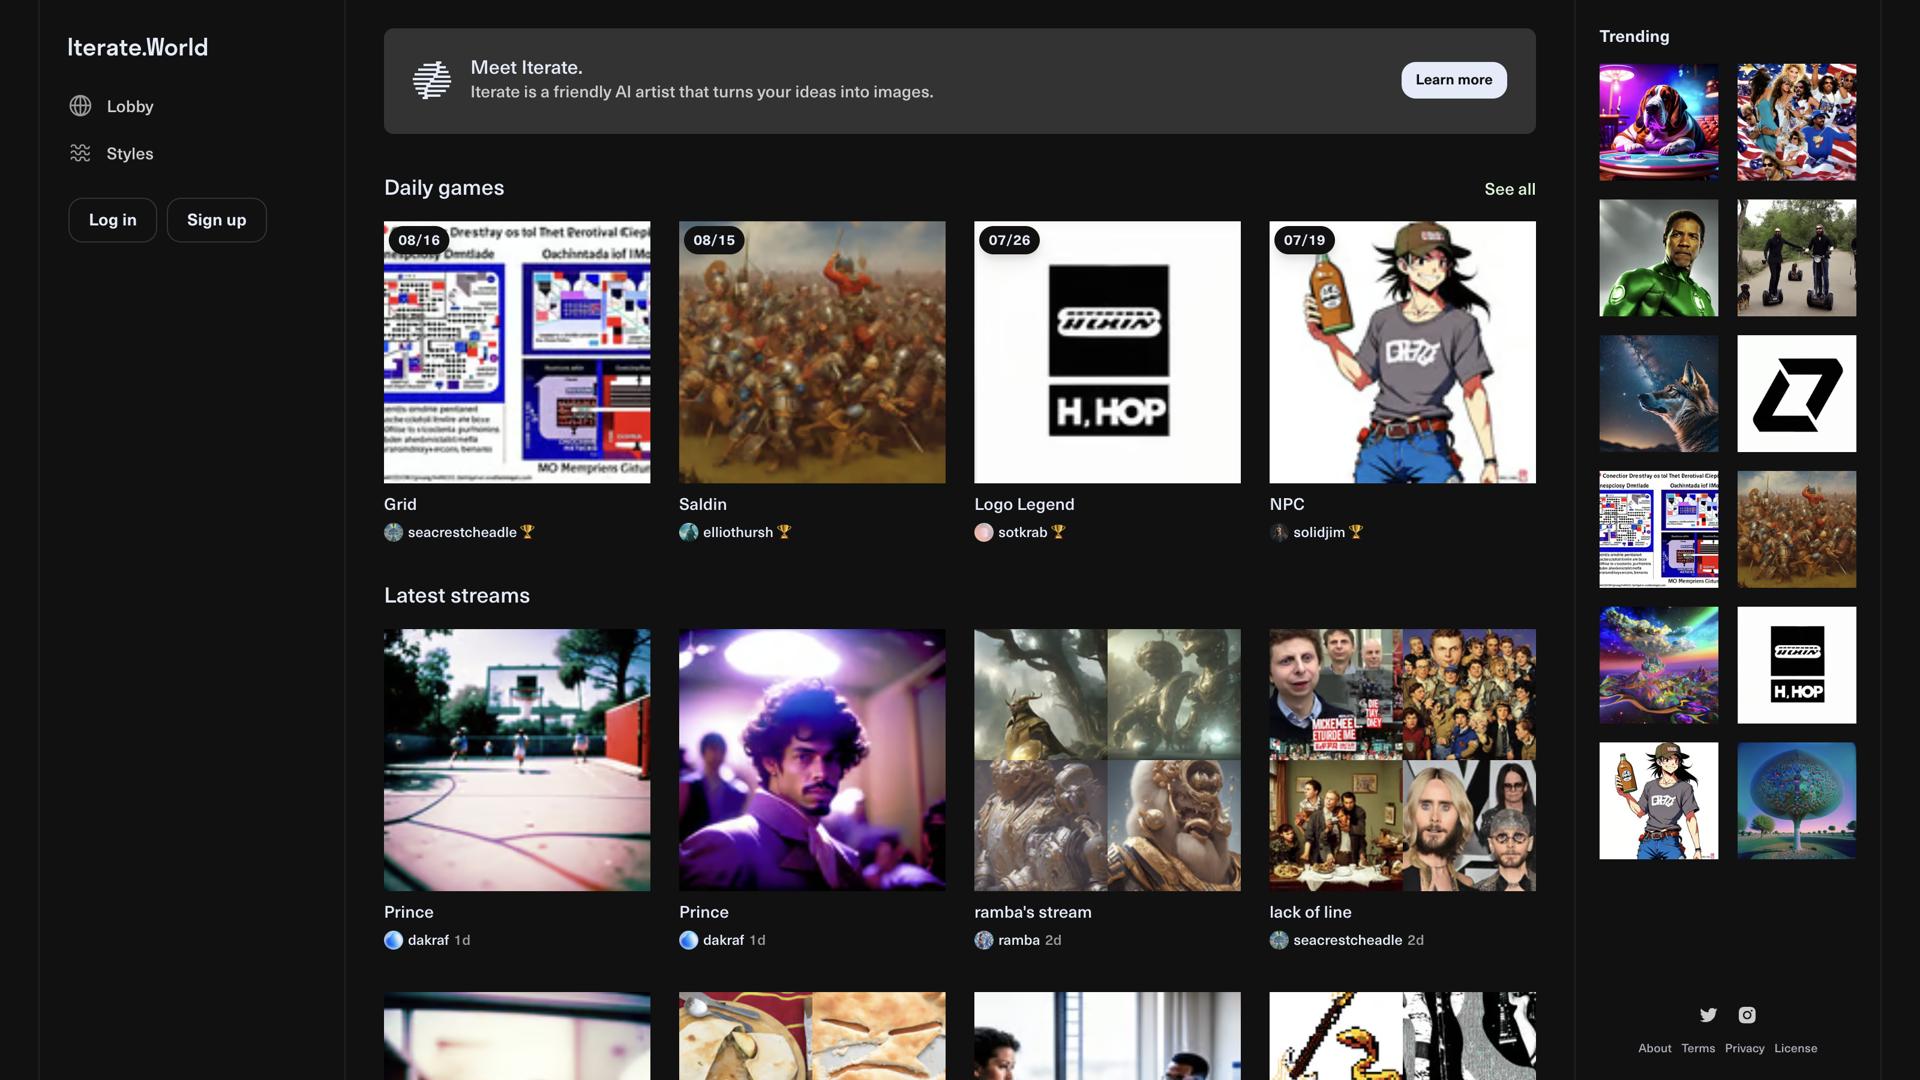Click ramba's avatar under ramba's stream
Viewport: 1920px width, 1080px height.
tap(984, 940)
